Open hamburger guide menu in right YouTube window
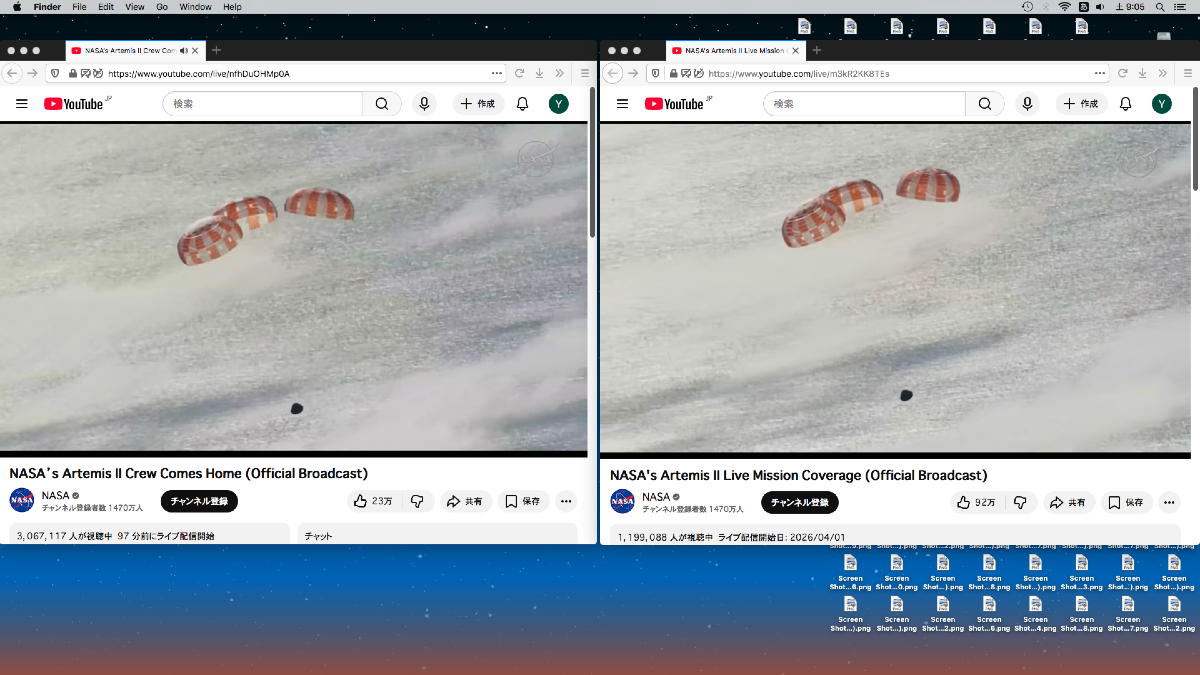 622,104
